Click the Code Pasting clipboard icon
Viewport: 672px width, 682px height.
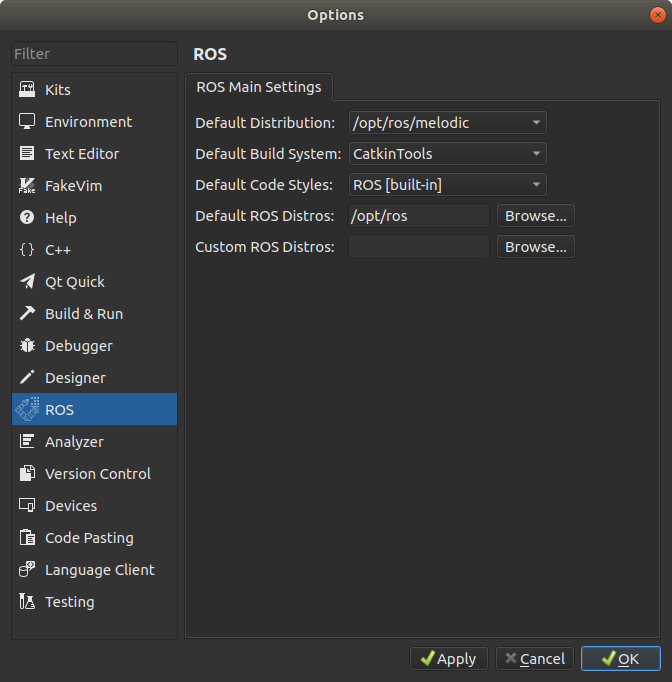pyautogui.click(x=27, y=538)
